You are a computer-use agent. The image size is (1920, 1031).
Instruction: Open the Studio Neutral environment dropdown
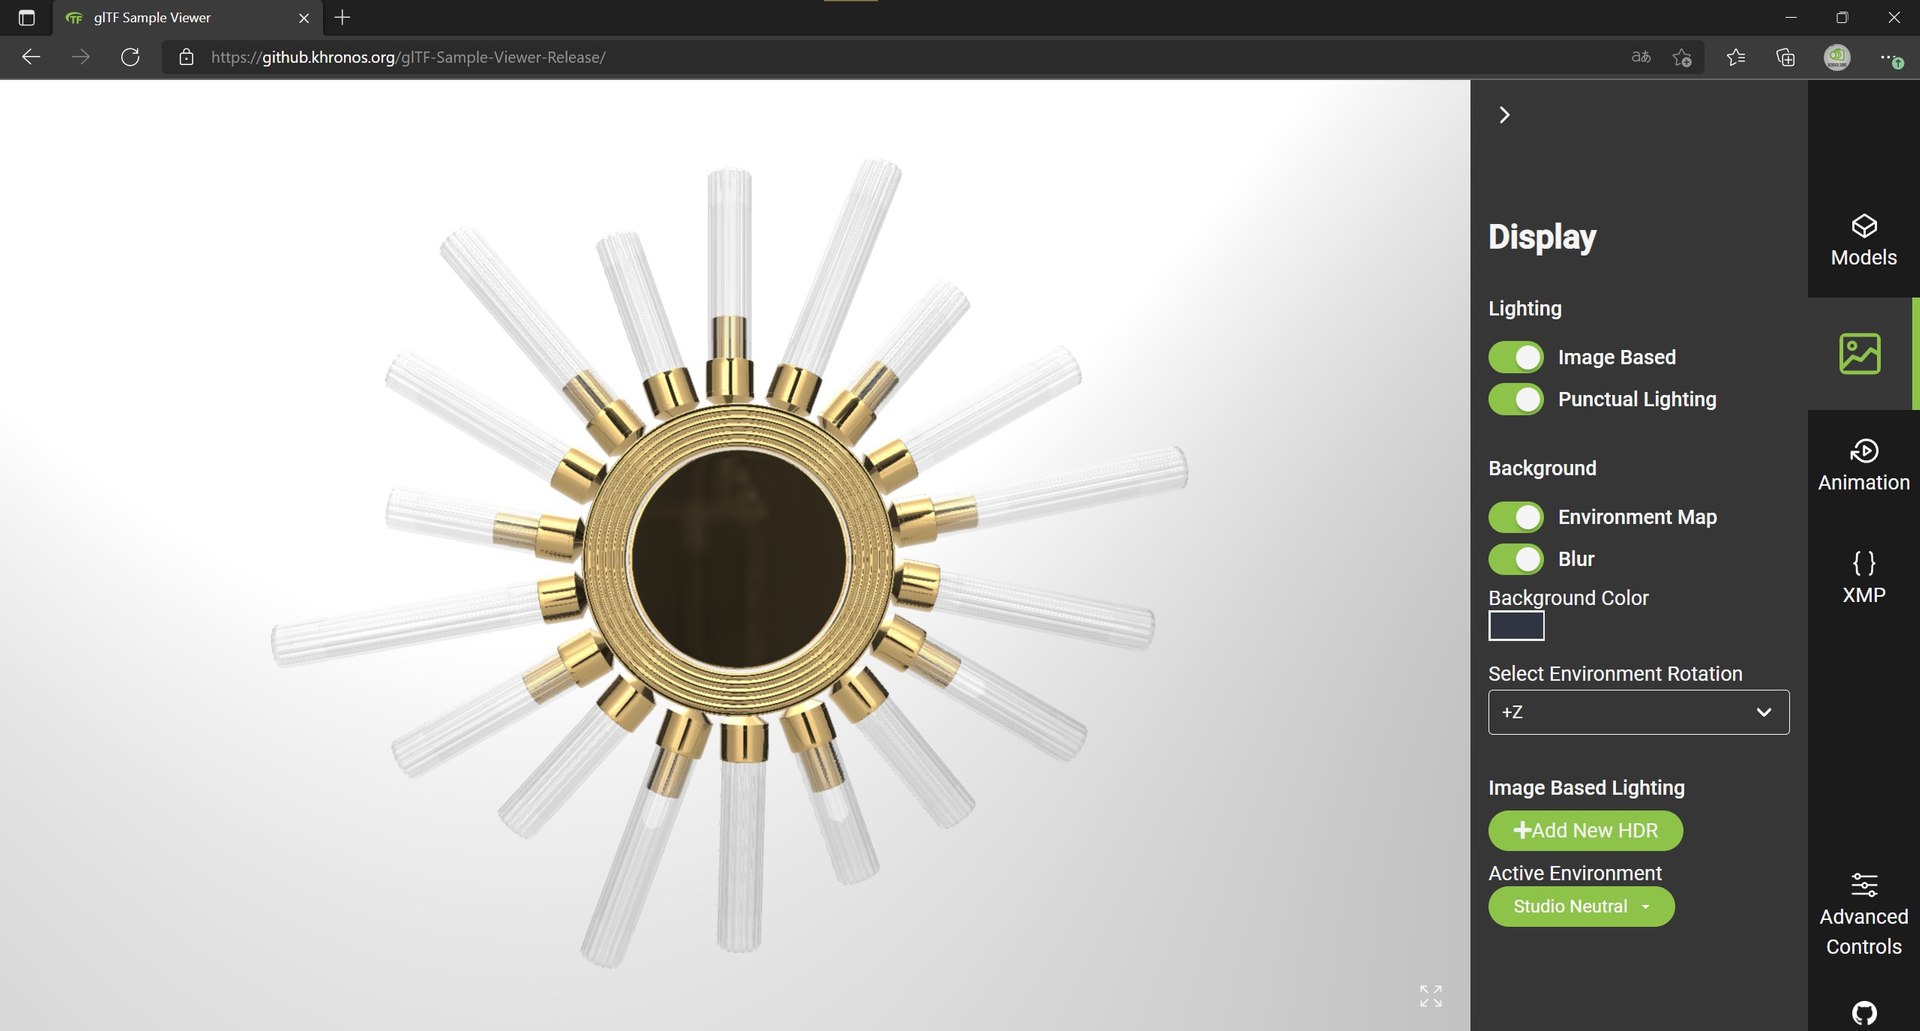[1581, 906]
